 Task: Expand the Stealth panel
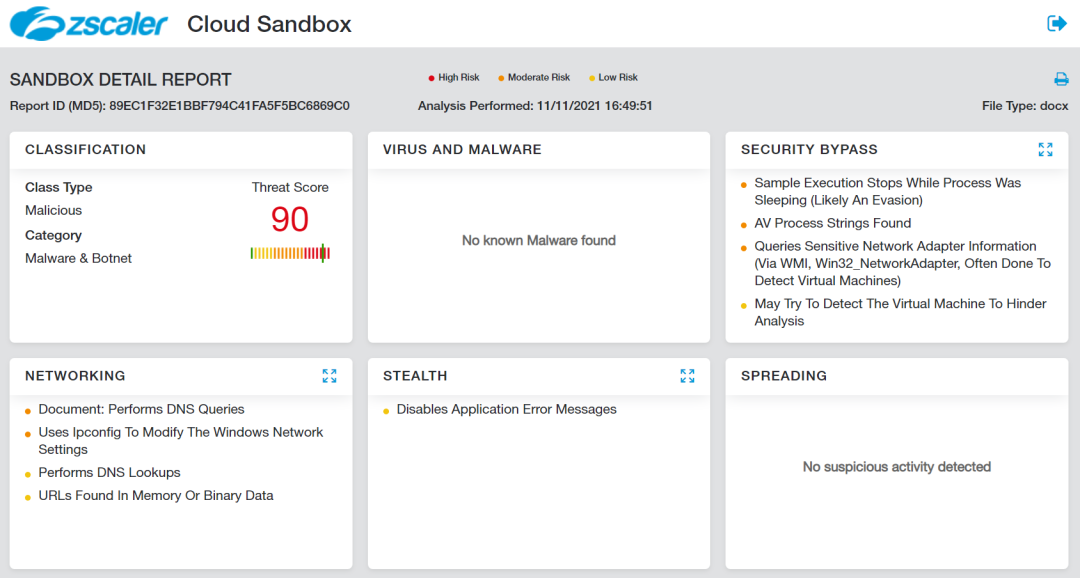click(687, 376)
